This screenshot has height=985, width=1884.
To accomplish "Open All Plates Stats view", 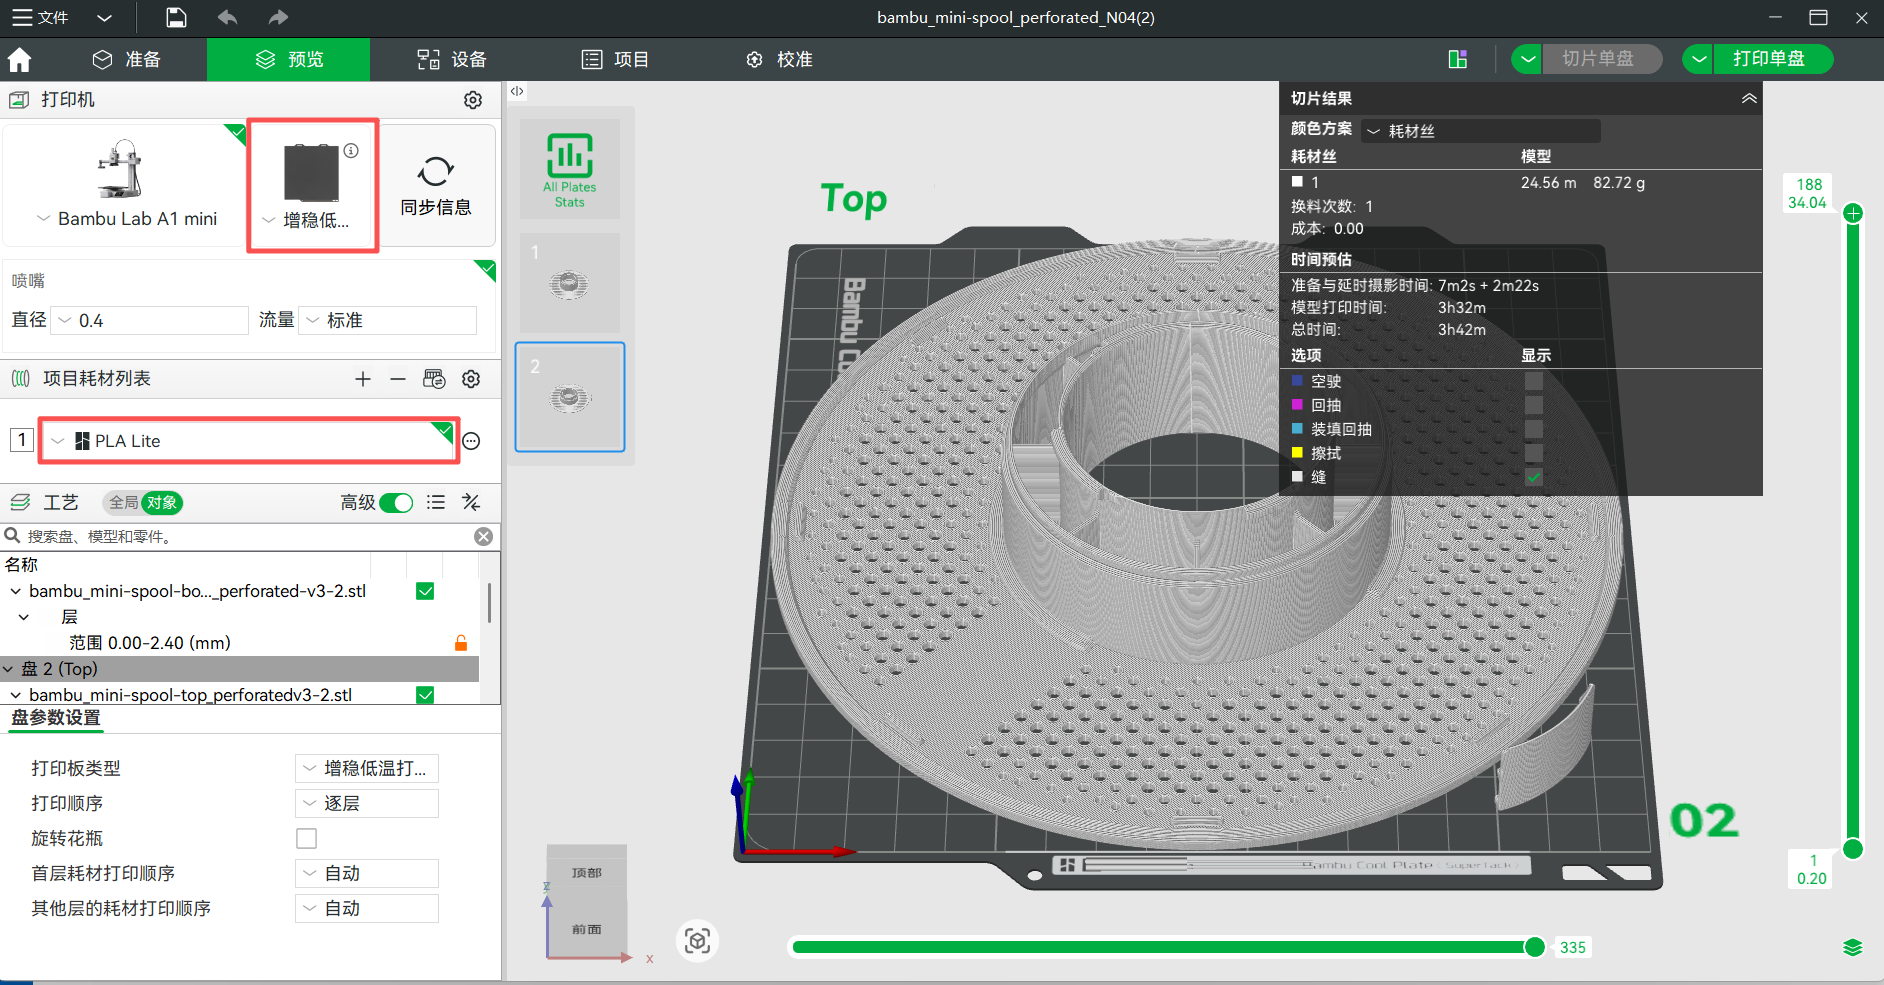I will tap(569, 169).
